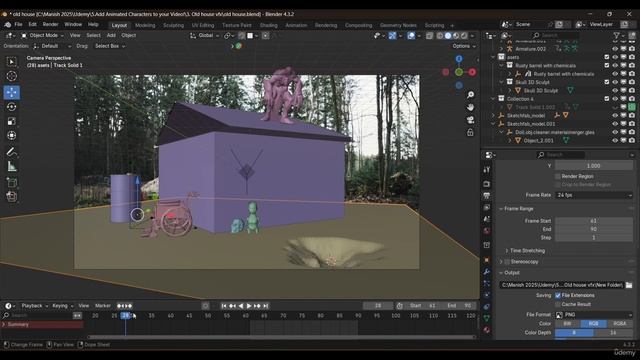This screenshot has width=640, height=360.
Task: Select the Cursor tool in the viewport toolbar
Action: [11, 76]
